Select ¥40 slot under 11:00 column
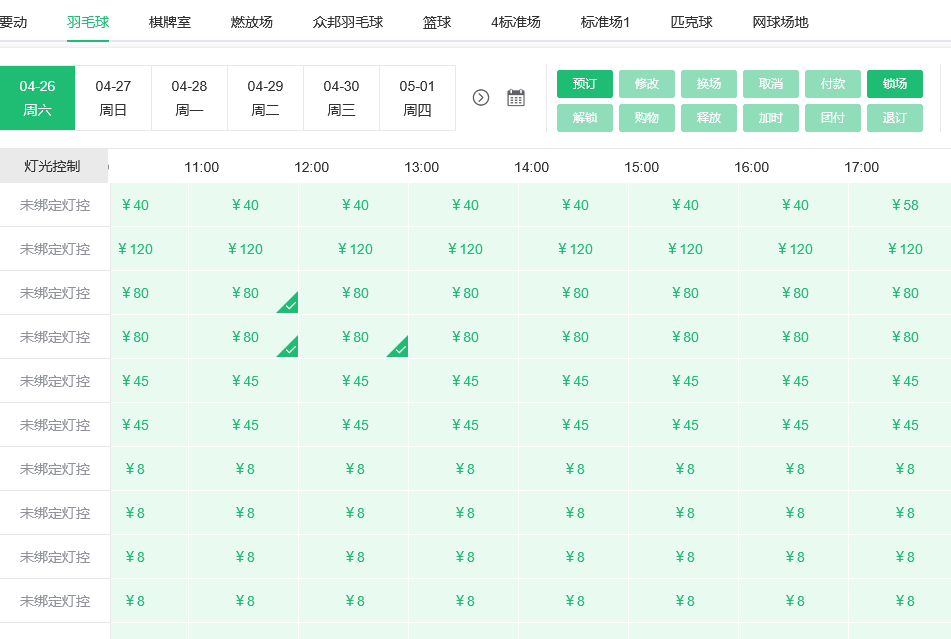Viewport: 951px width, 639px height. click(244, 205)
